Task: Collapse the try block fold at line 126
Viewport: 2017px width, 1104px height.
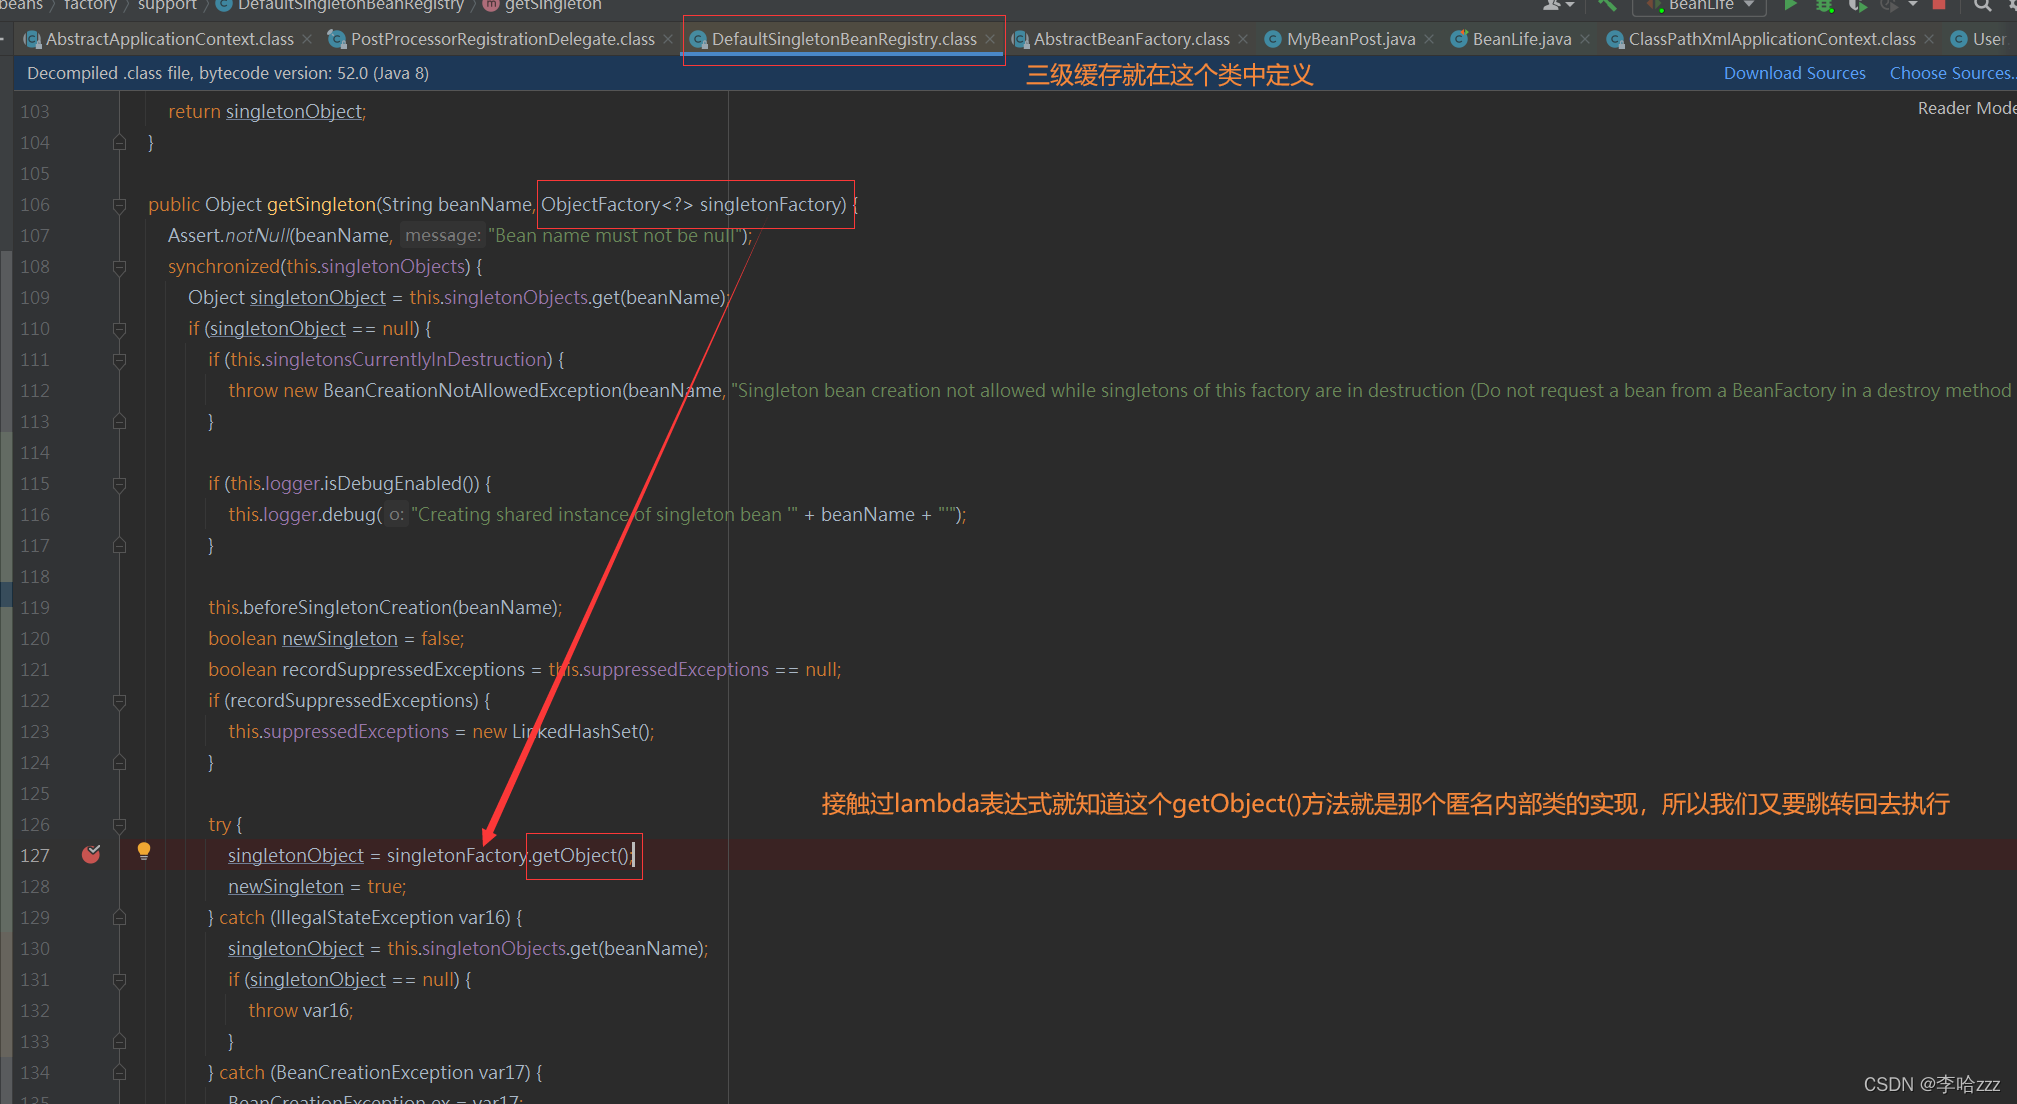Action: click(x=120, y=825)
